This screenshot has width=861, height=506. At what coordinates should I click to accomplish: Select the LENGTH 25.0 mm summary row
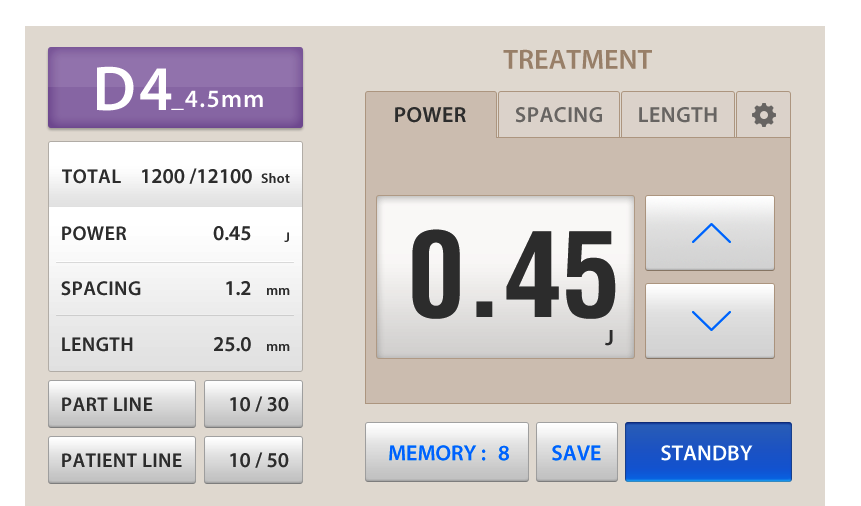pyautogui.click(x=175, y=344)
